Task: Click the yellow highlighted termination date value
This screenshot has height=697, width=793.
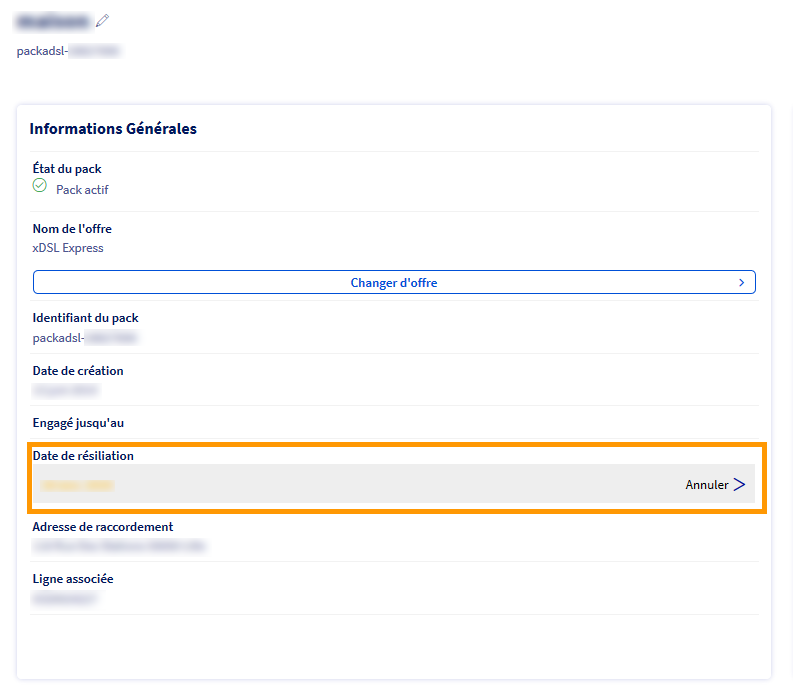Action: [x=77, y=485]
